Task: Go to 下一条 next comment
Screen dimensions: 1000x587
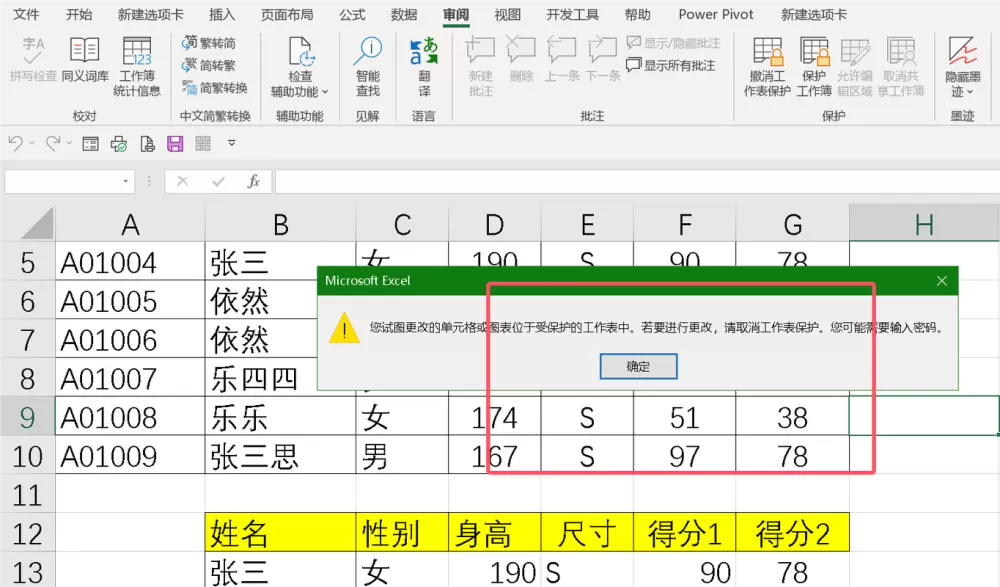Action: (x=603, y=59)
